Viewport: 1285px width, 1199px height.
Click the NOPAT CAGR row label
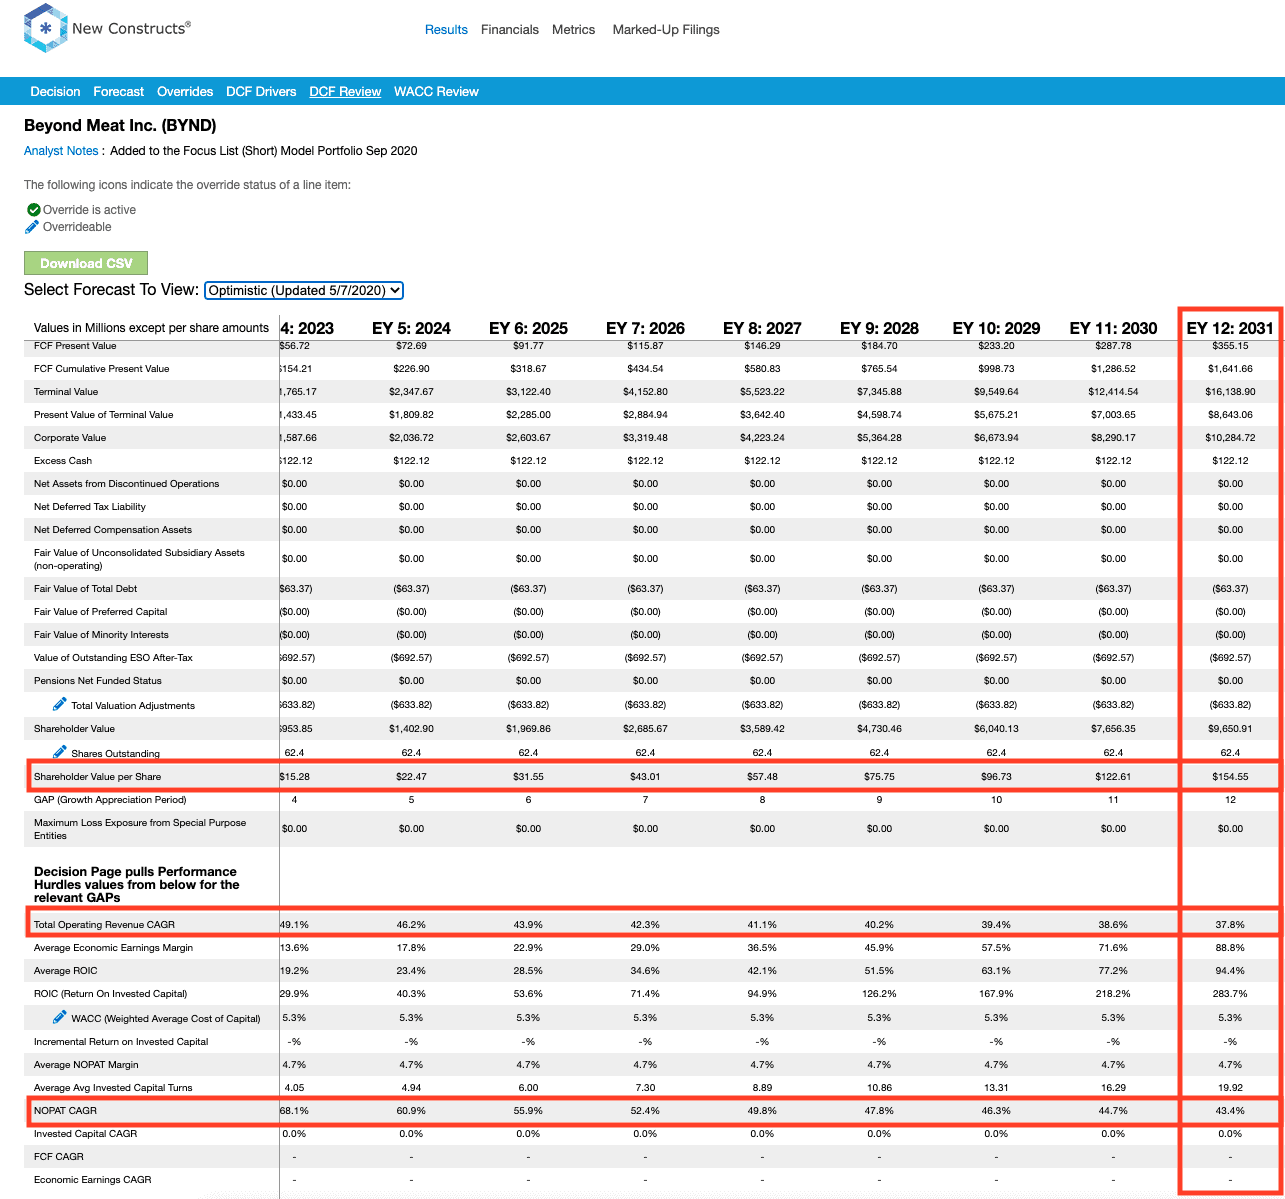point(65,1110)
